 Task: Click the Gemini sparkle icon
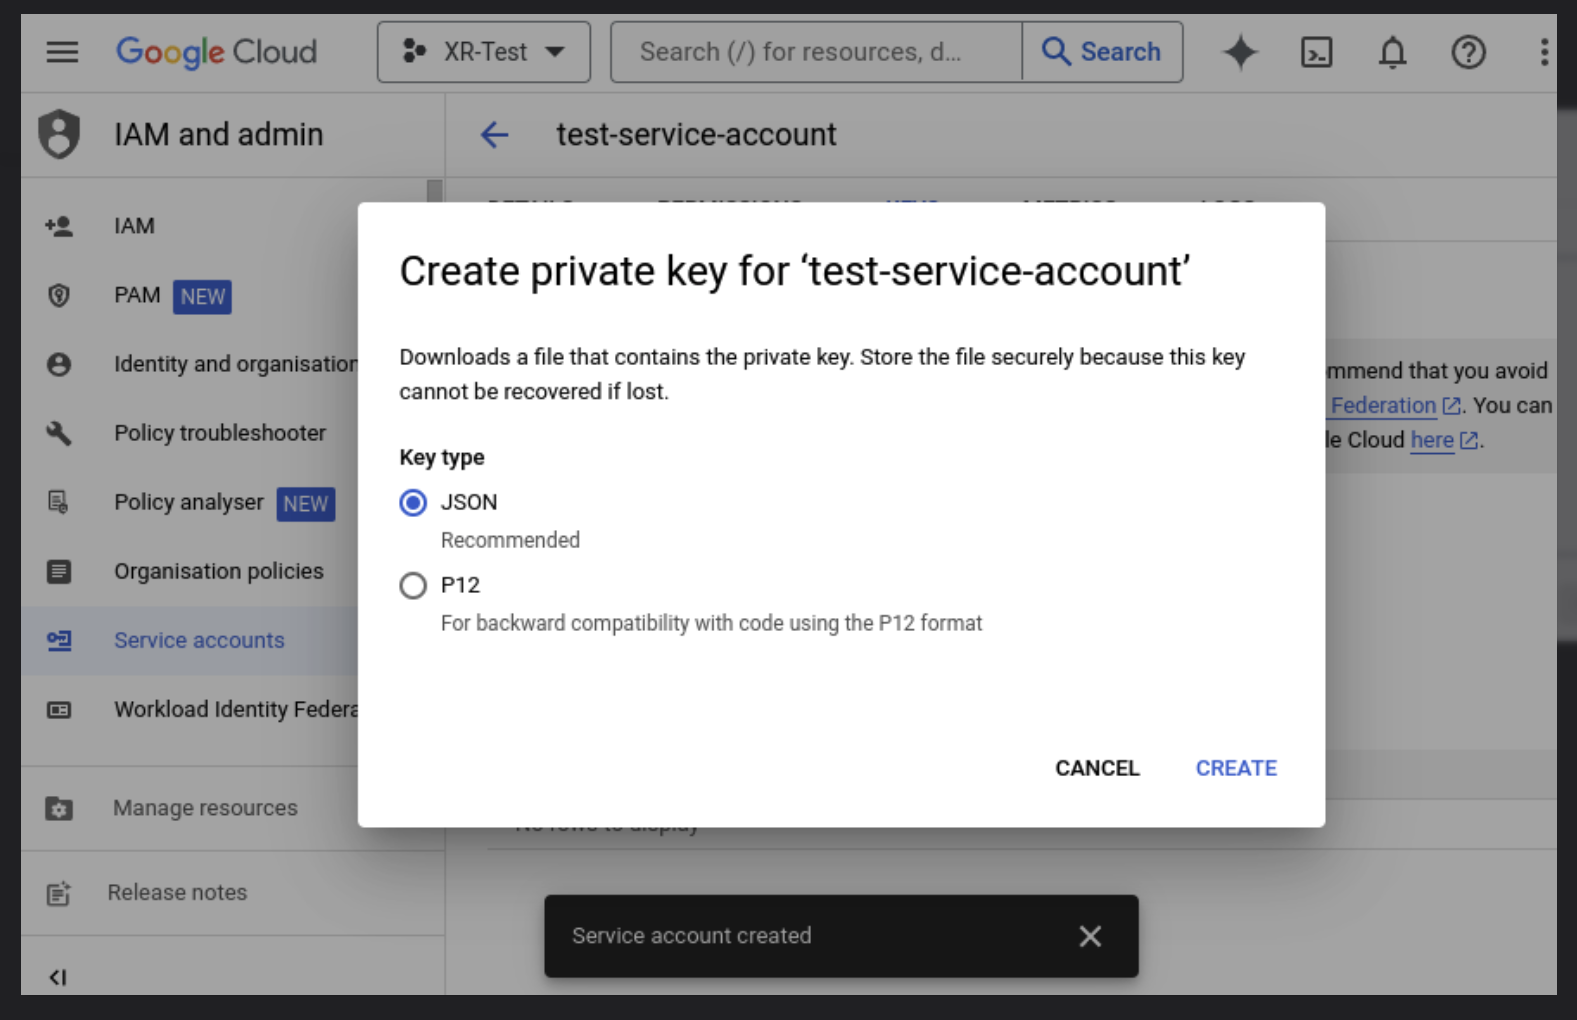click(1240, 52)
